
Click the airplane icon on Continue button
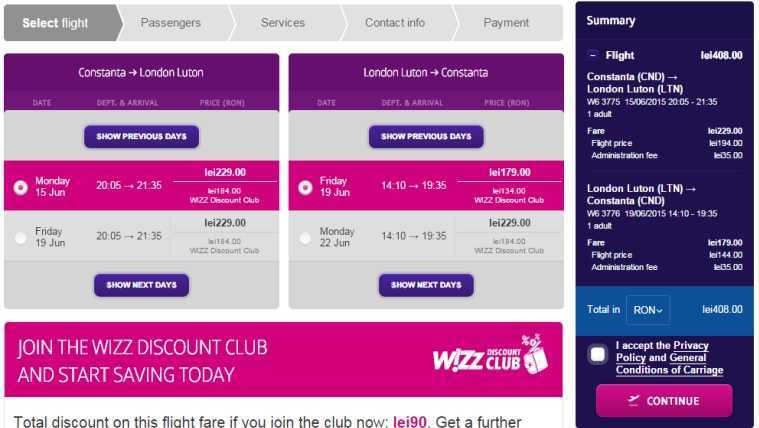(634, 400)
